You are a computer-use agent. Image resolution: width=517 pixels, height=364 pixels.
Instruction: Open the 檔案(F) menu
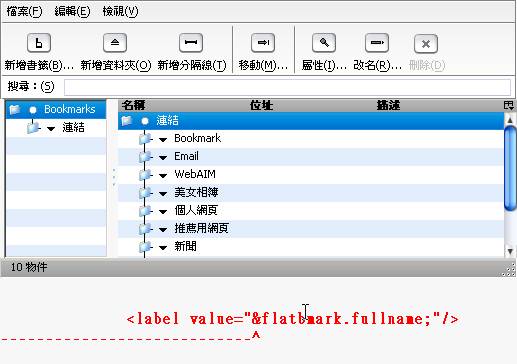point(24,11)
